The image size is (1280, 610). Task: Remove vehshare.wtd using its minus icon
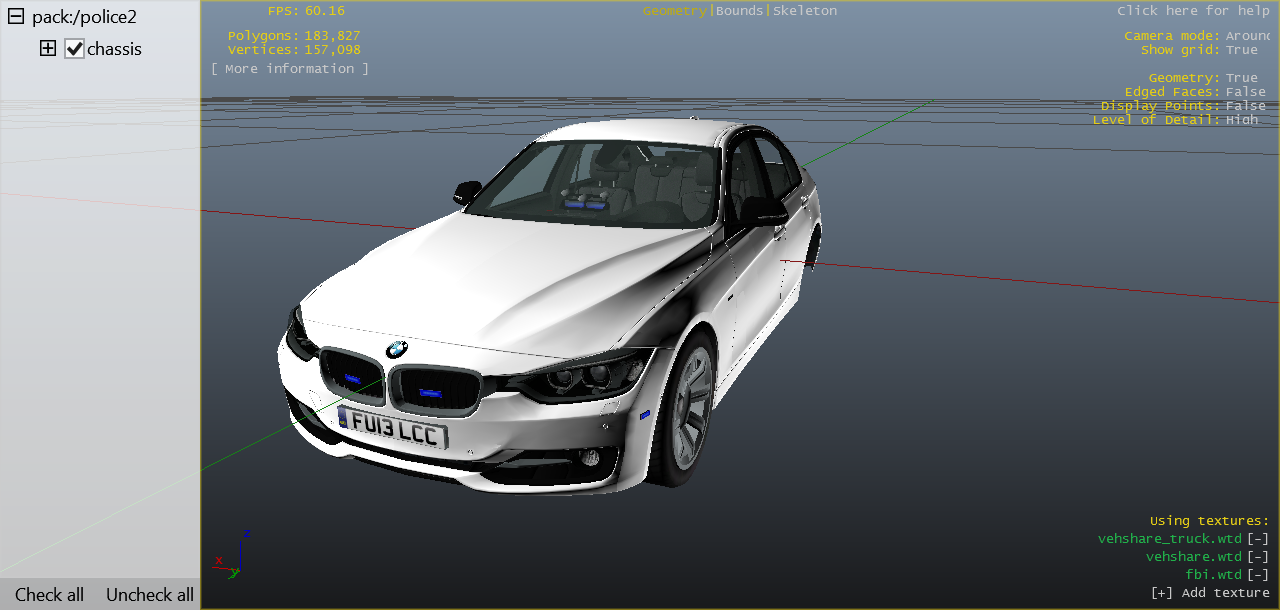(x=1257, y=557)
